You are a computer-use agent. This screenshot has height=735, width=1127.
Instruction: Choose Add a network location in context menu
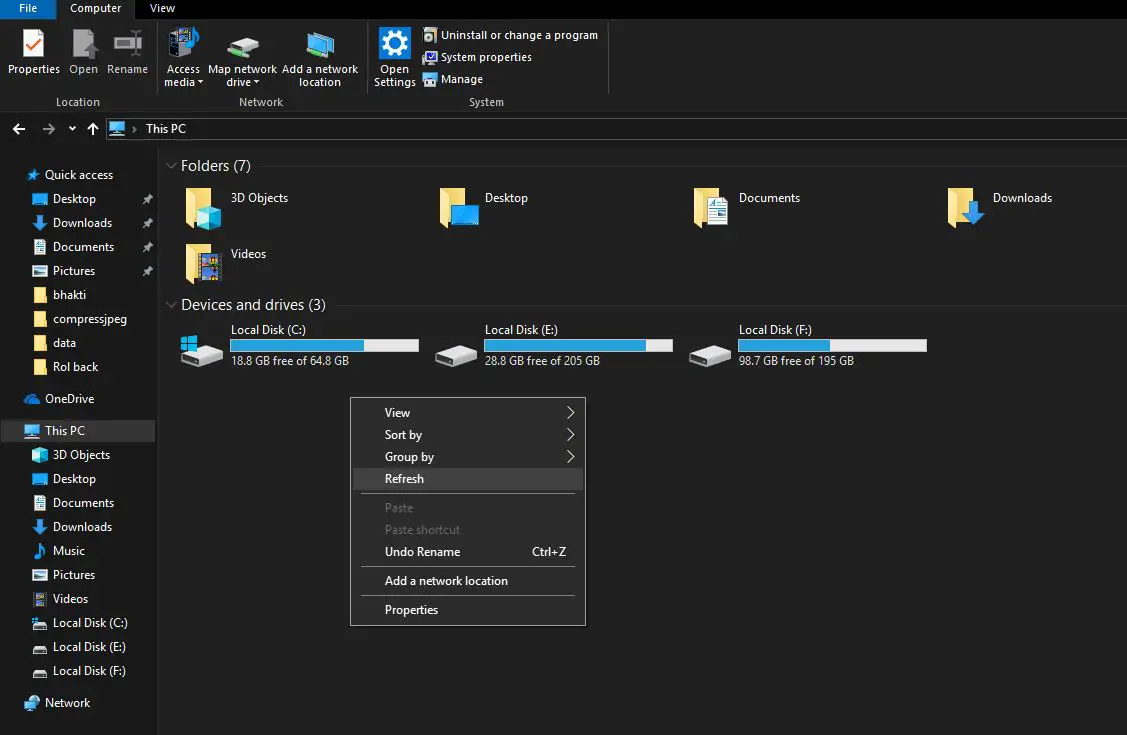[468, 581]
